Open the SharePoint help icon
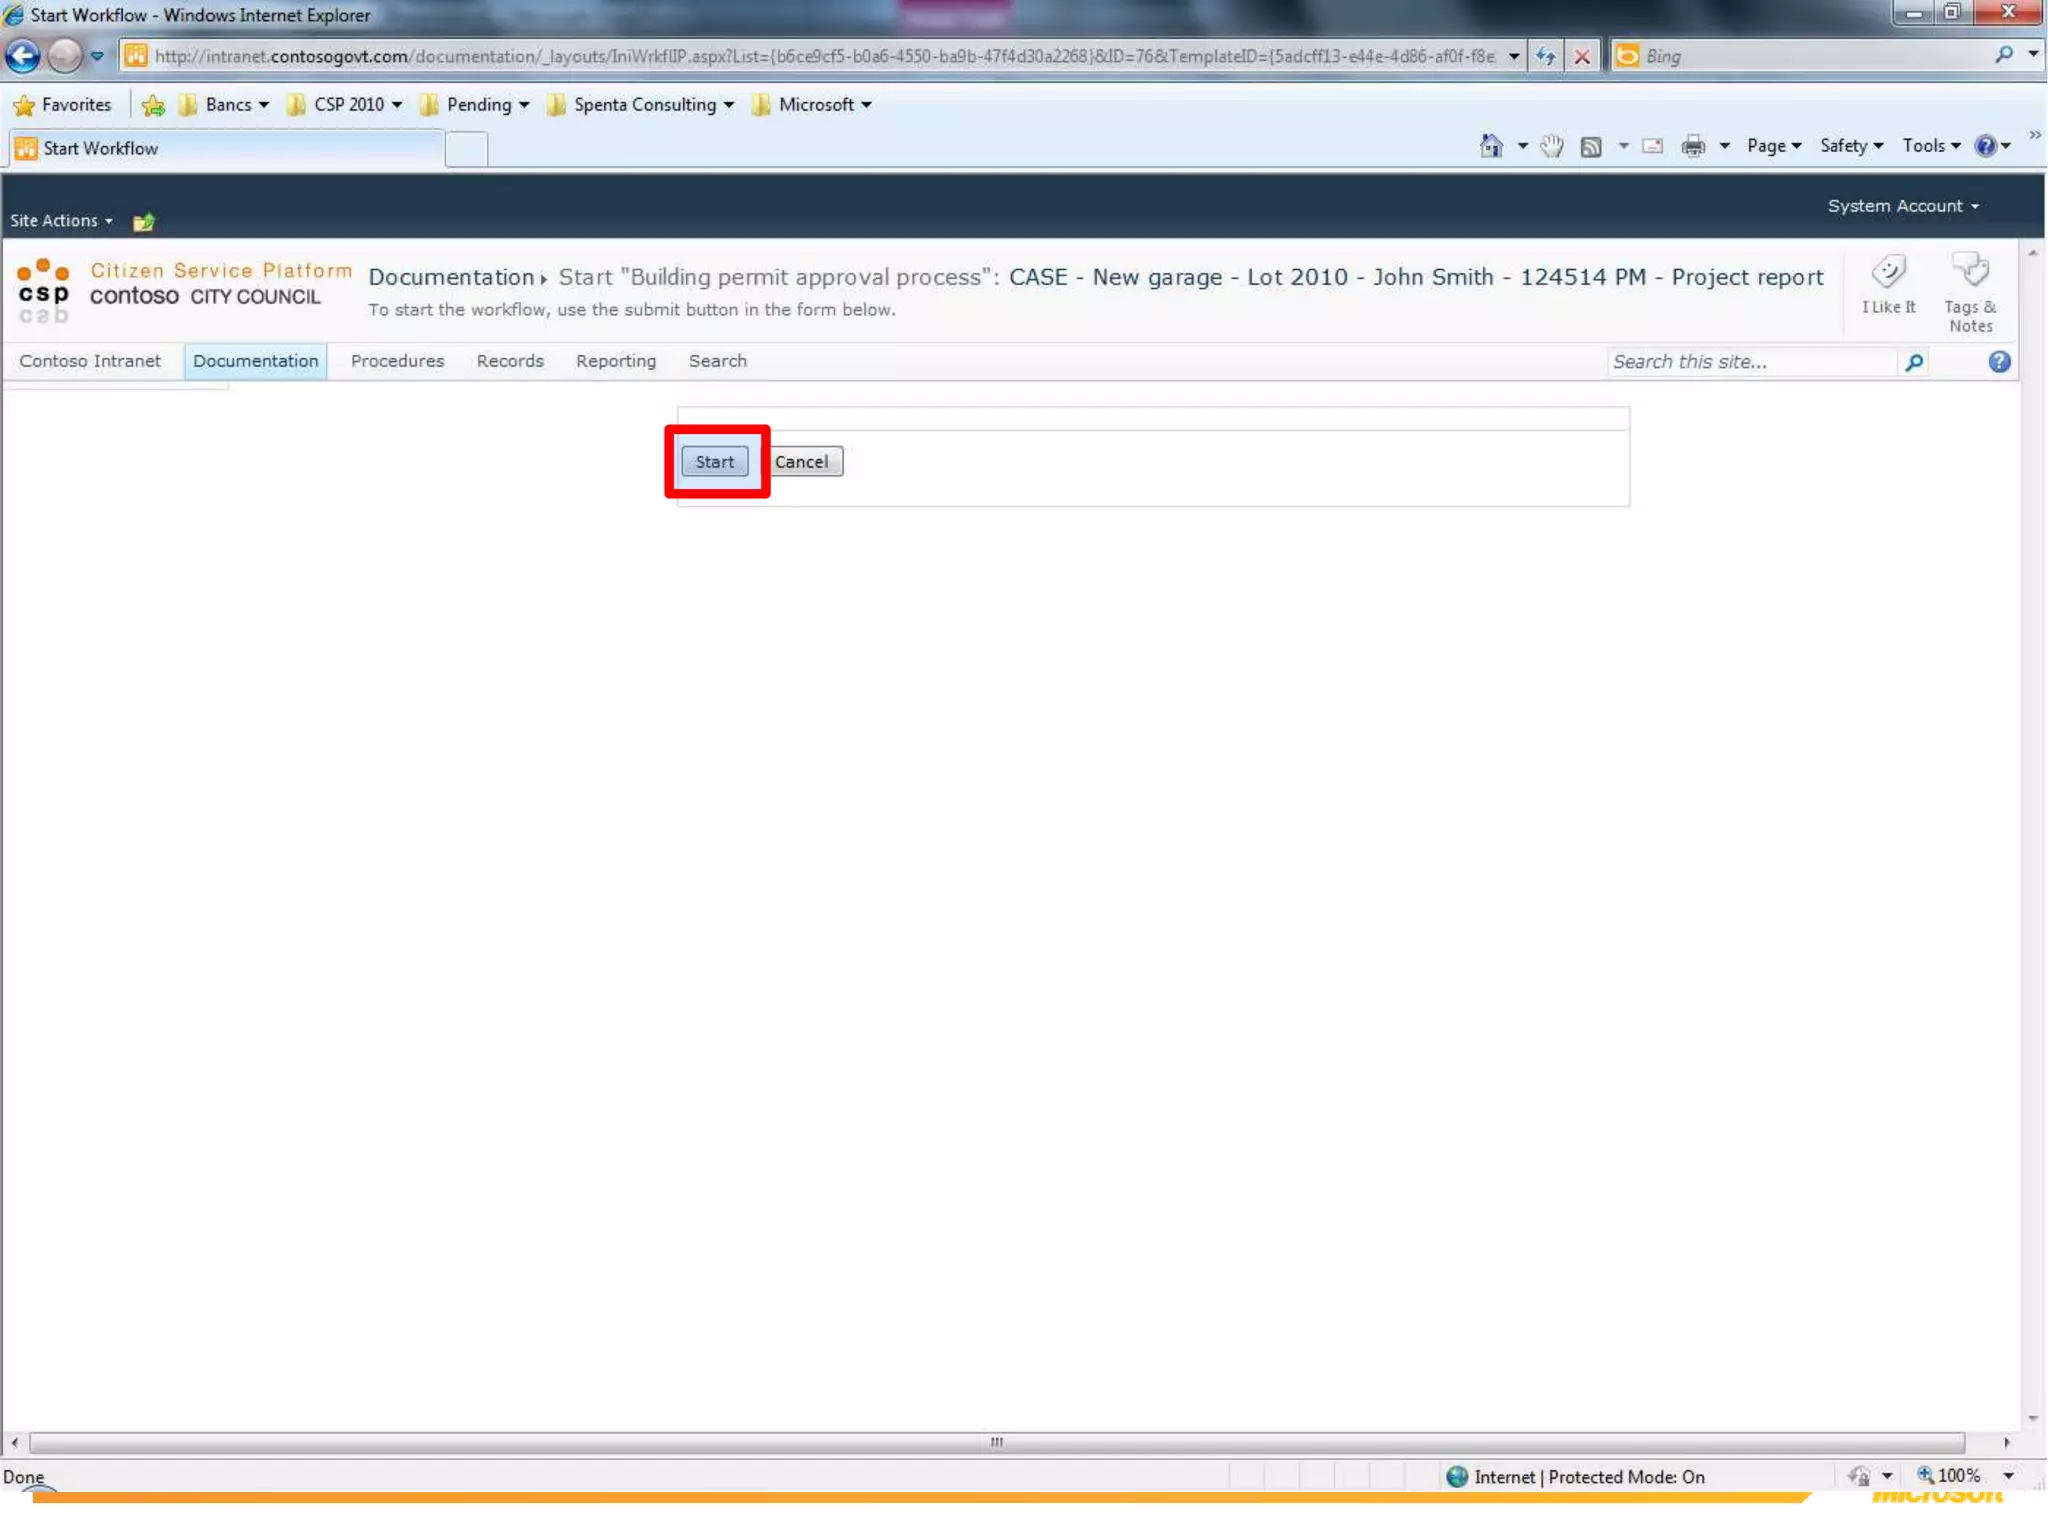The width and height of the screenshot is (2048, 1536). pyautogui.click(x=1999, y=362)
